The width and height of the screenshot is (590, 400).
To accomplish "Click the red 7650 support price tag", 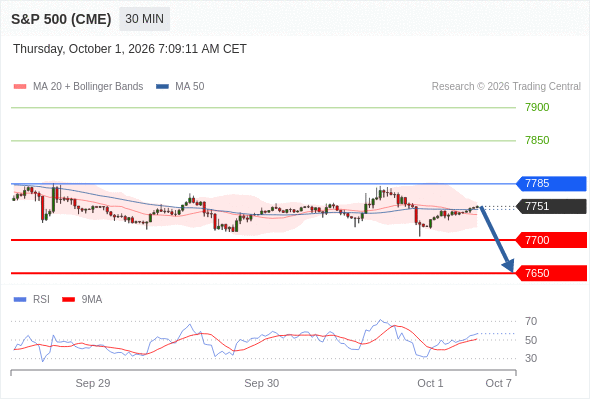I will click(x=551, y=273).
